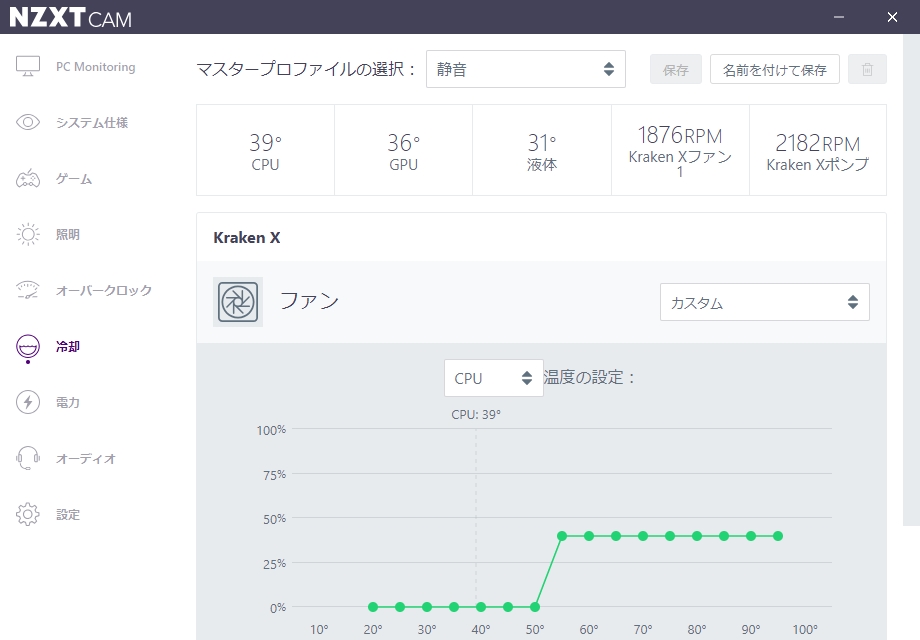Screen dimensions: 920x640
Task: Click the trash can delete profile icon
Action: (x=867, y=69)
